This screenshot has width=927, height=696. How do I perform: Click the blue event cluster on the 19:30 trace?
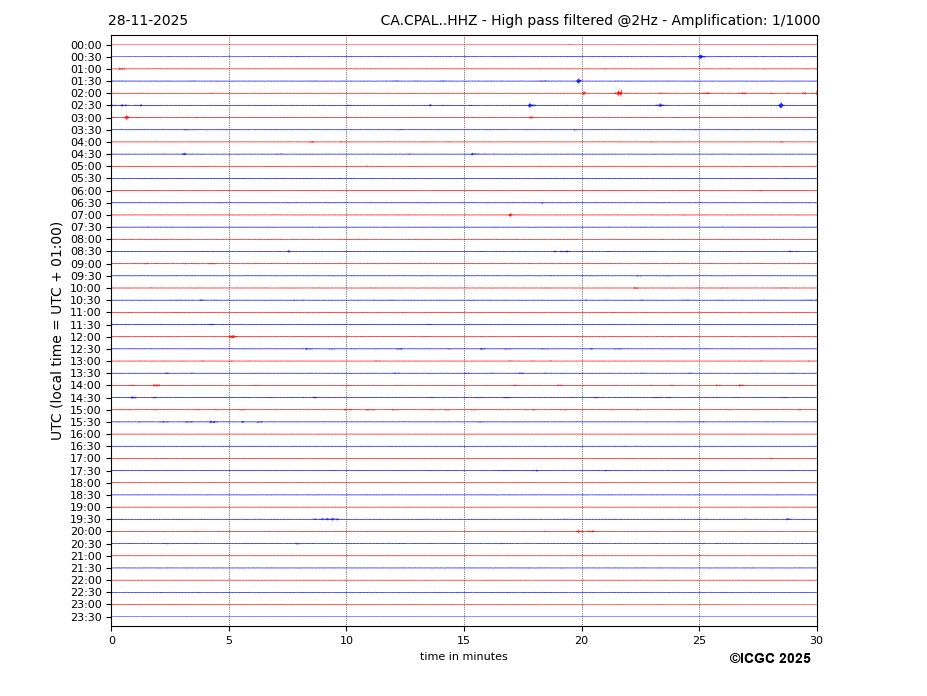[327, 519]
